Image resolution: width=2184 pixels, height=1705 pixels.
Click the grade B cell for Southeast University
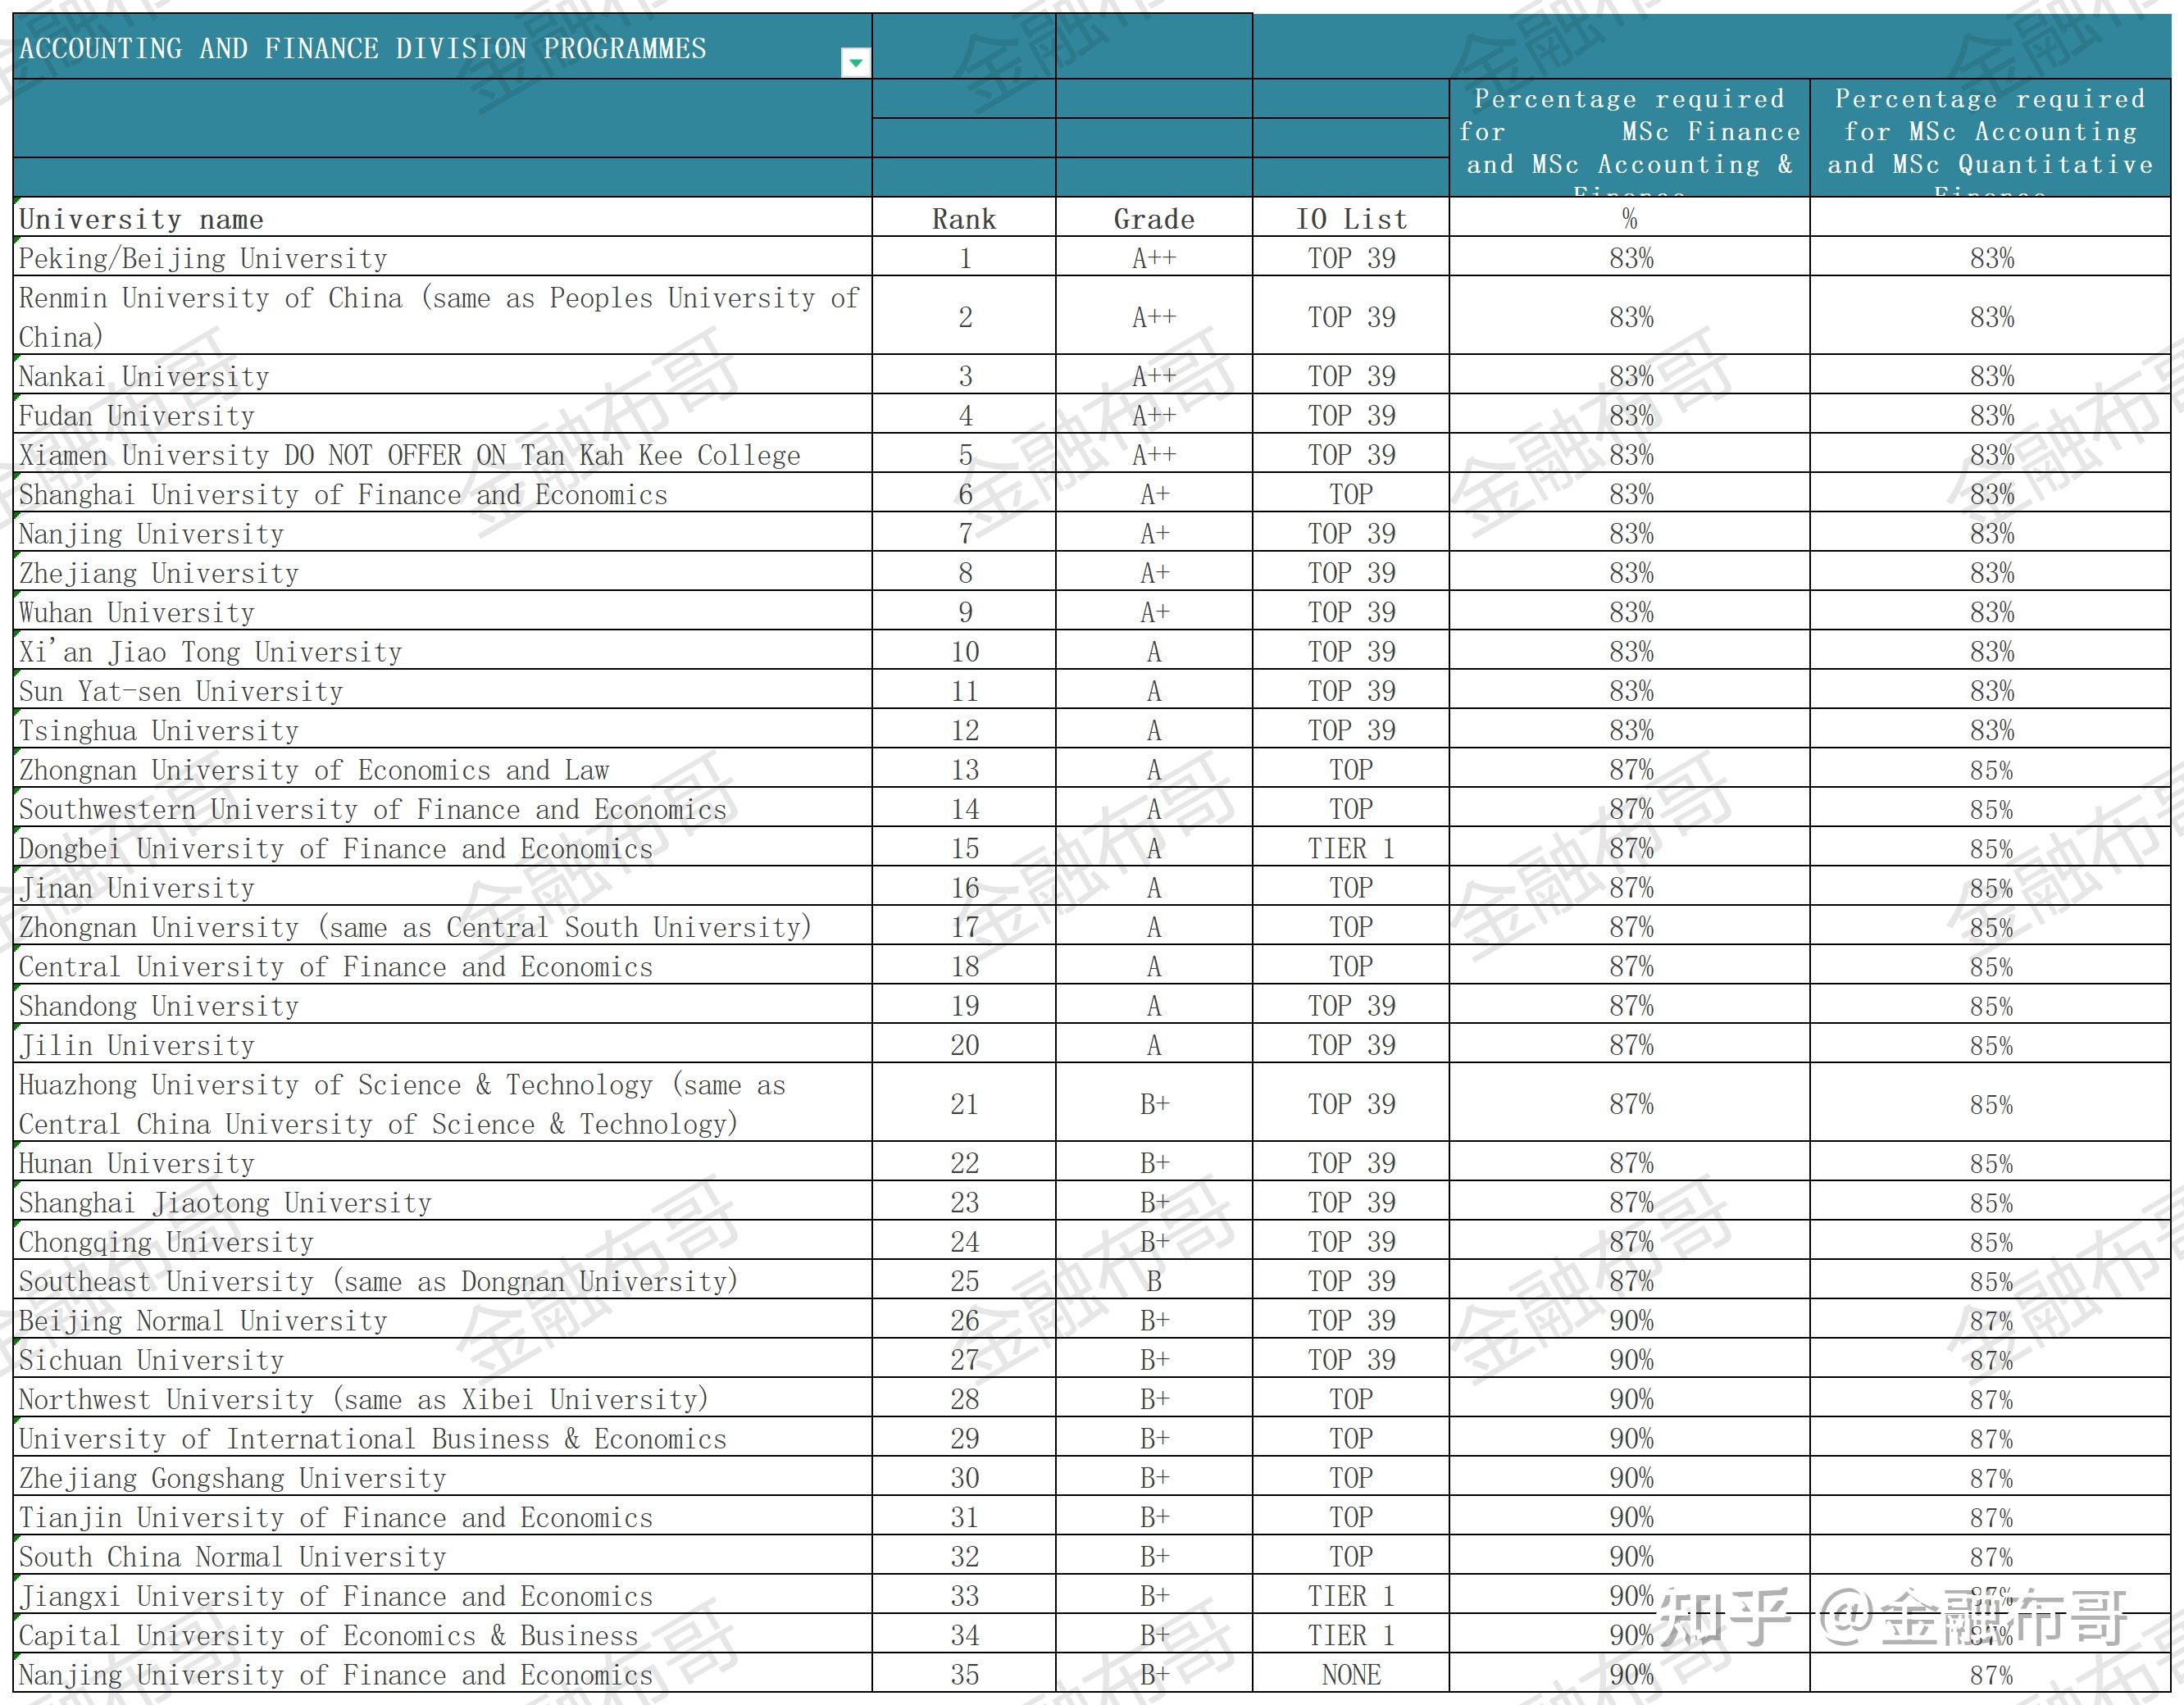(1153, 1281)
